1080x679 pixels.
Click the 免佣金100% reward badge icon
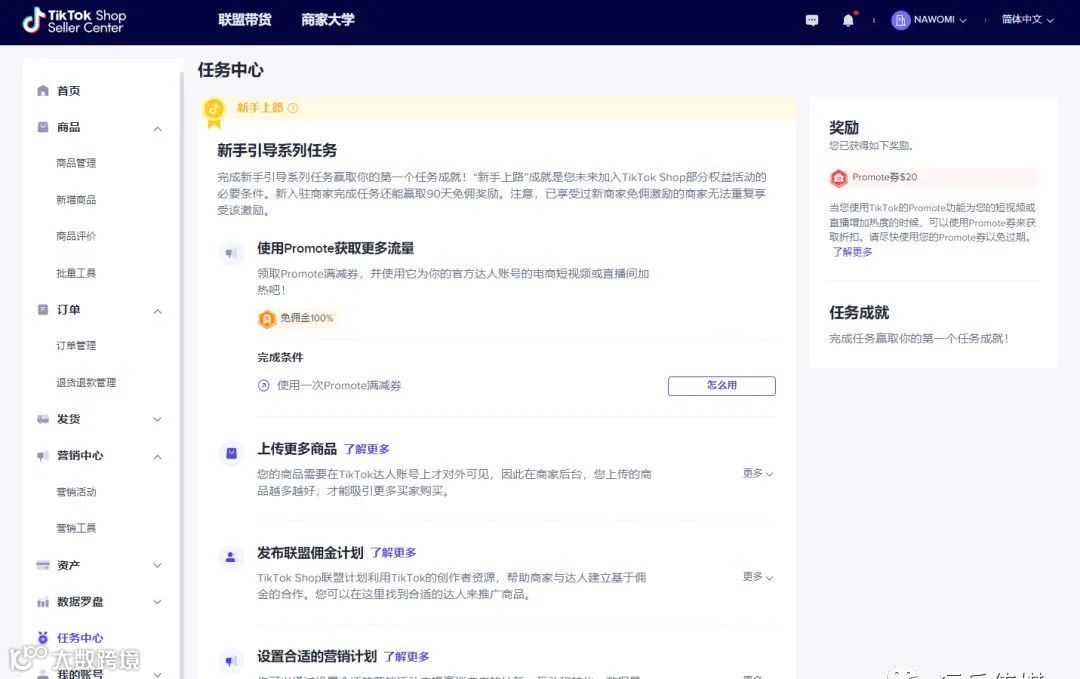(267, 318)
